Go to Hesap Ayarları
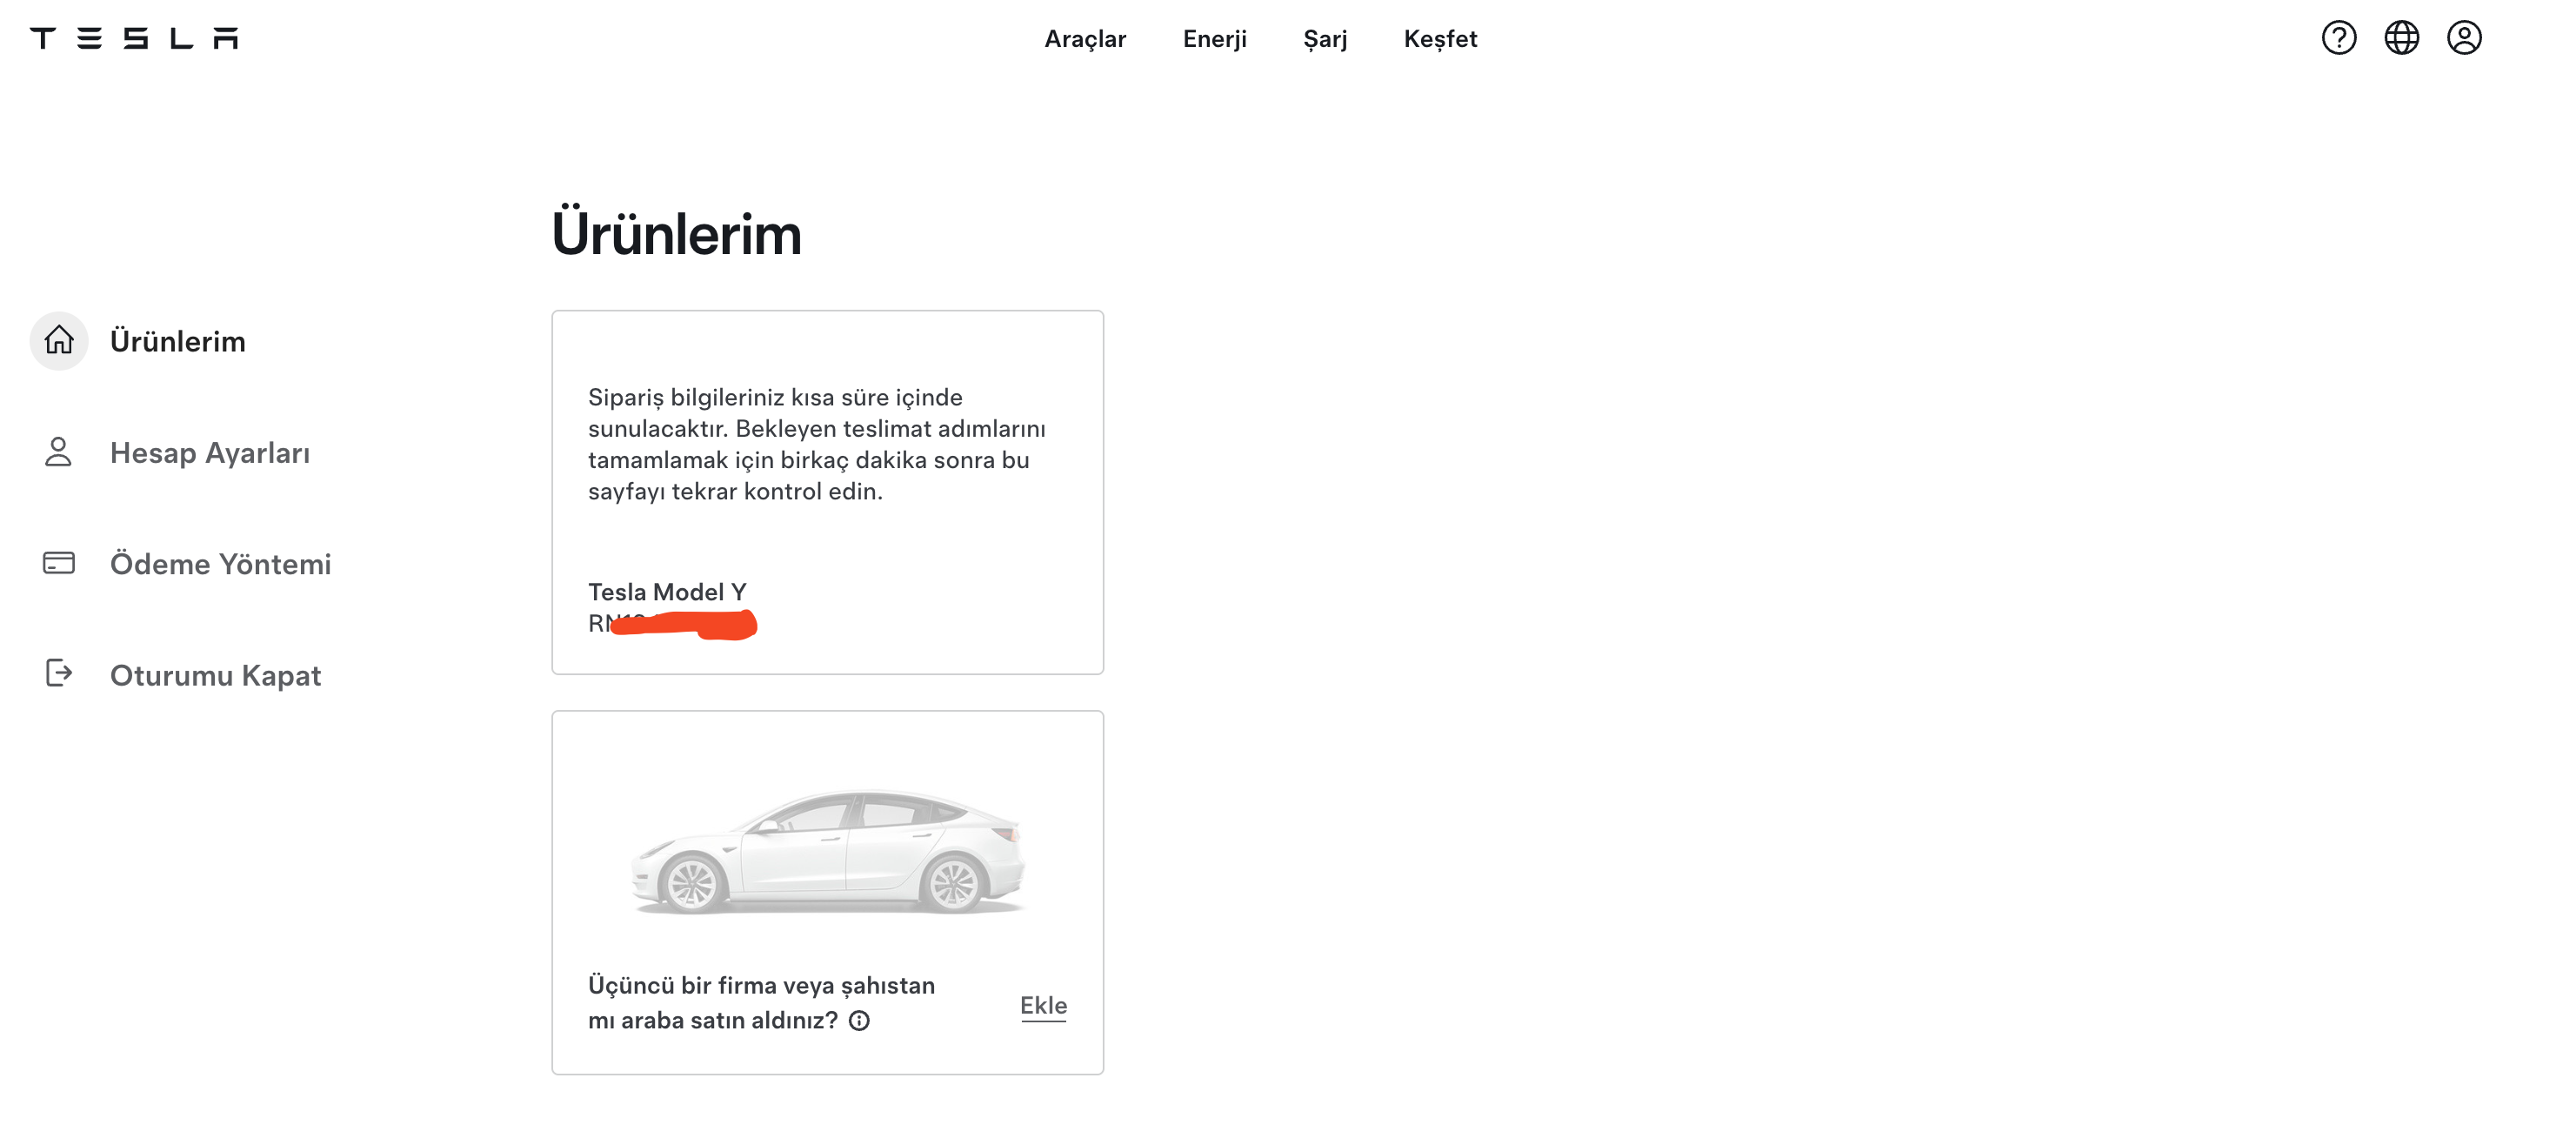Image resolution: width=2576 pixels, height=1145 pixels. (x=210, y=453)
